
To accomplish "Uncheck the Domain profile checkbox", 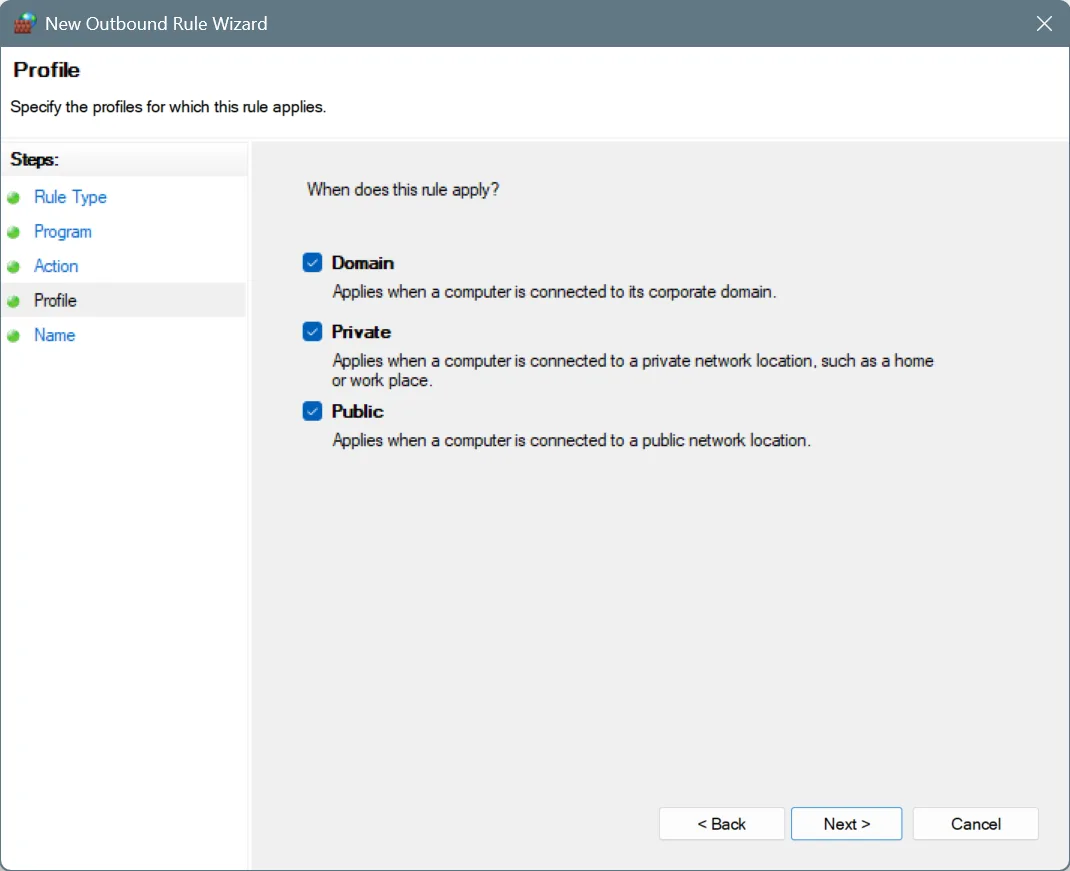I will pyautogui.click(x=313, y=263).
